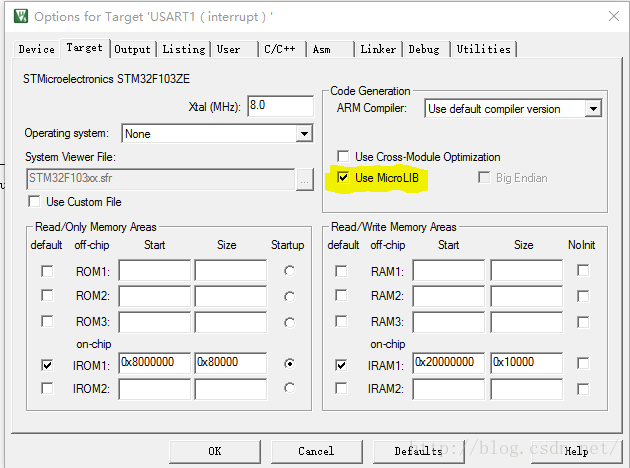This screenshot has height=468, width=630.
Task: Click the ROM1 Size field
Action: click(231, 270)
